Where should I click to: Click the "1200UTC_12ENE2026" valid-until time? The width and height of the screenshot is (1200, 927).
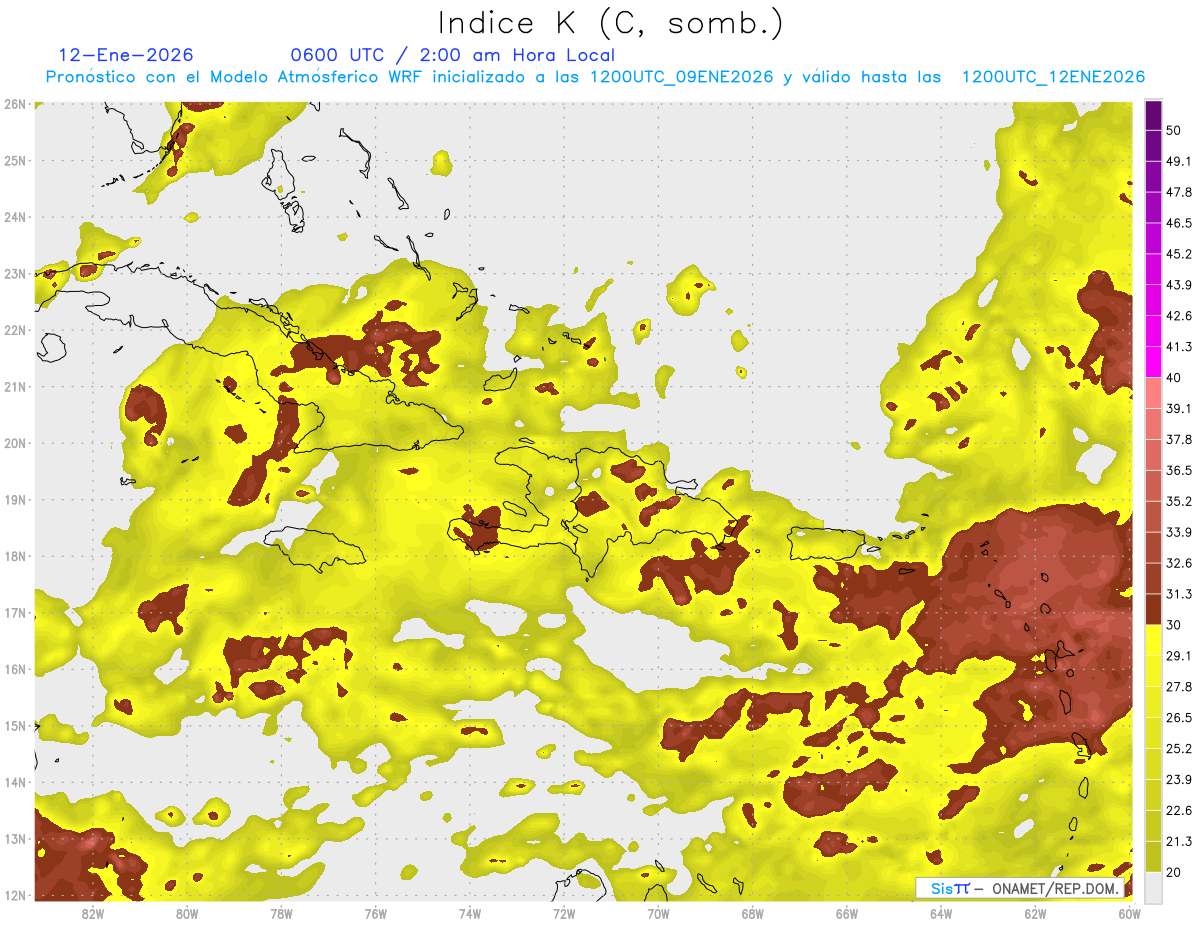[x=1053, y=77]
